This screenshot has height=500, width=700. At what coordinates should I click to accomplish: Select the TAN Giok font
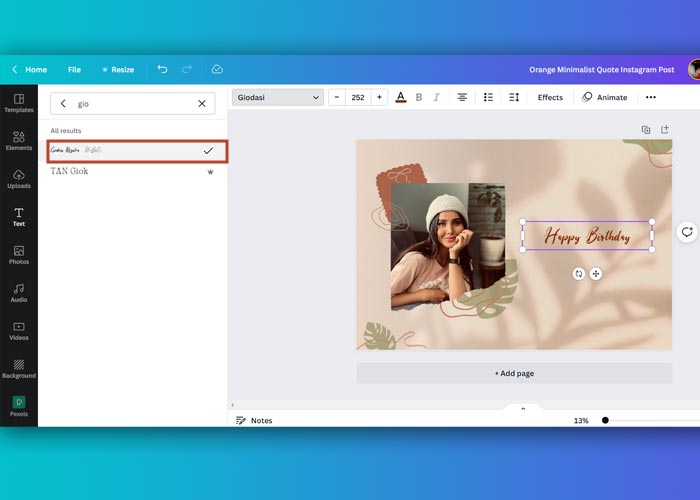69,171
